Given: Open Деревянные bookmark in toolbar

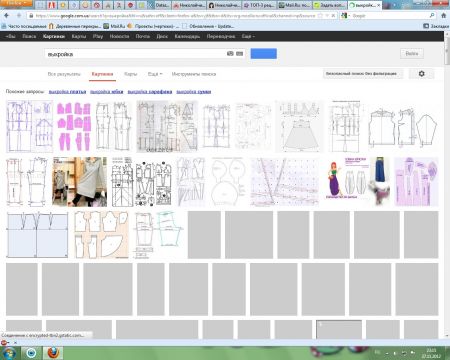Looking at the screenshot, I should point(74,26).
